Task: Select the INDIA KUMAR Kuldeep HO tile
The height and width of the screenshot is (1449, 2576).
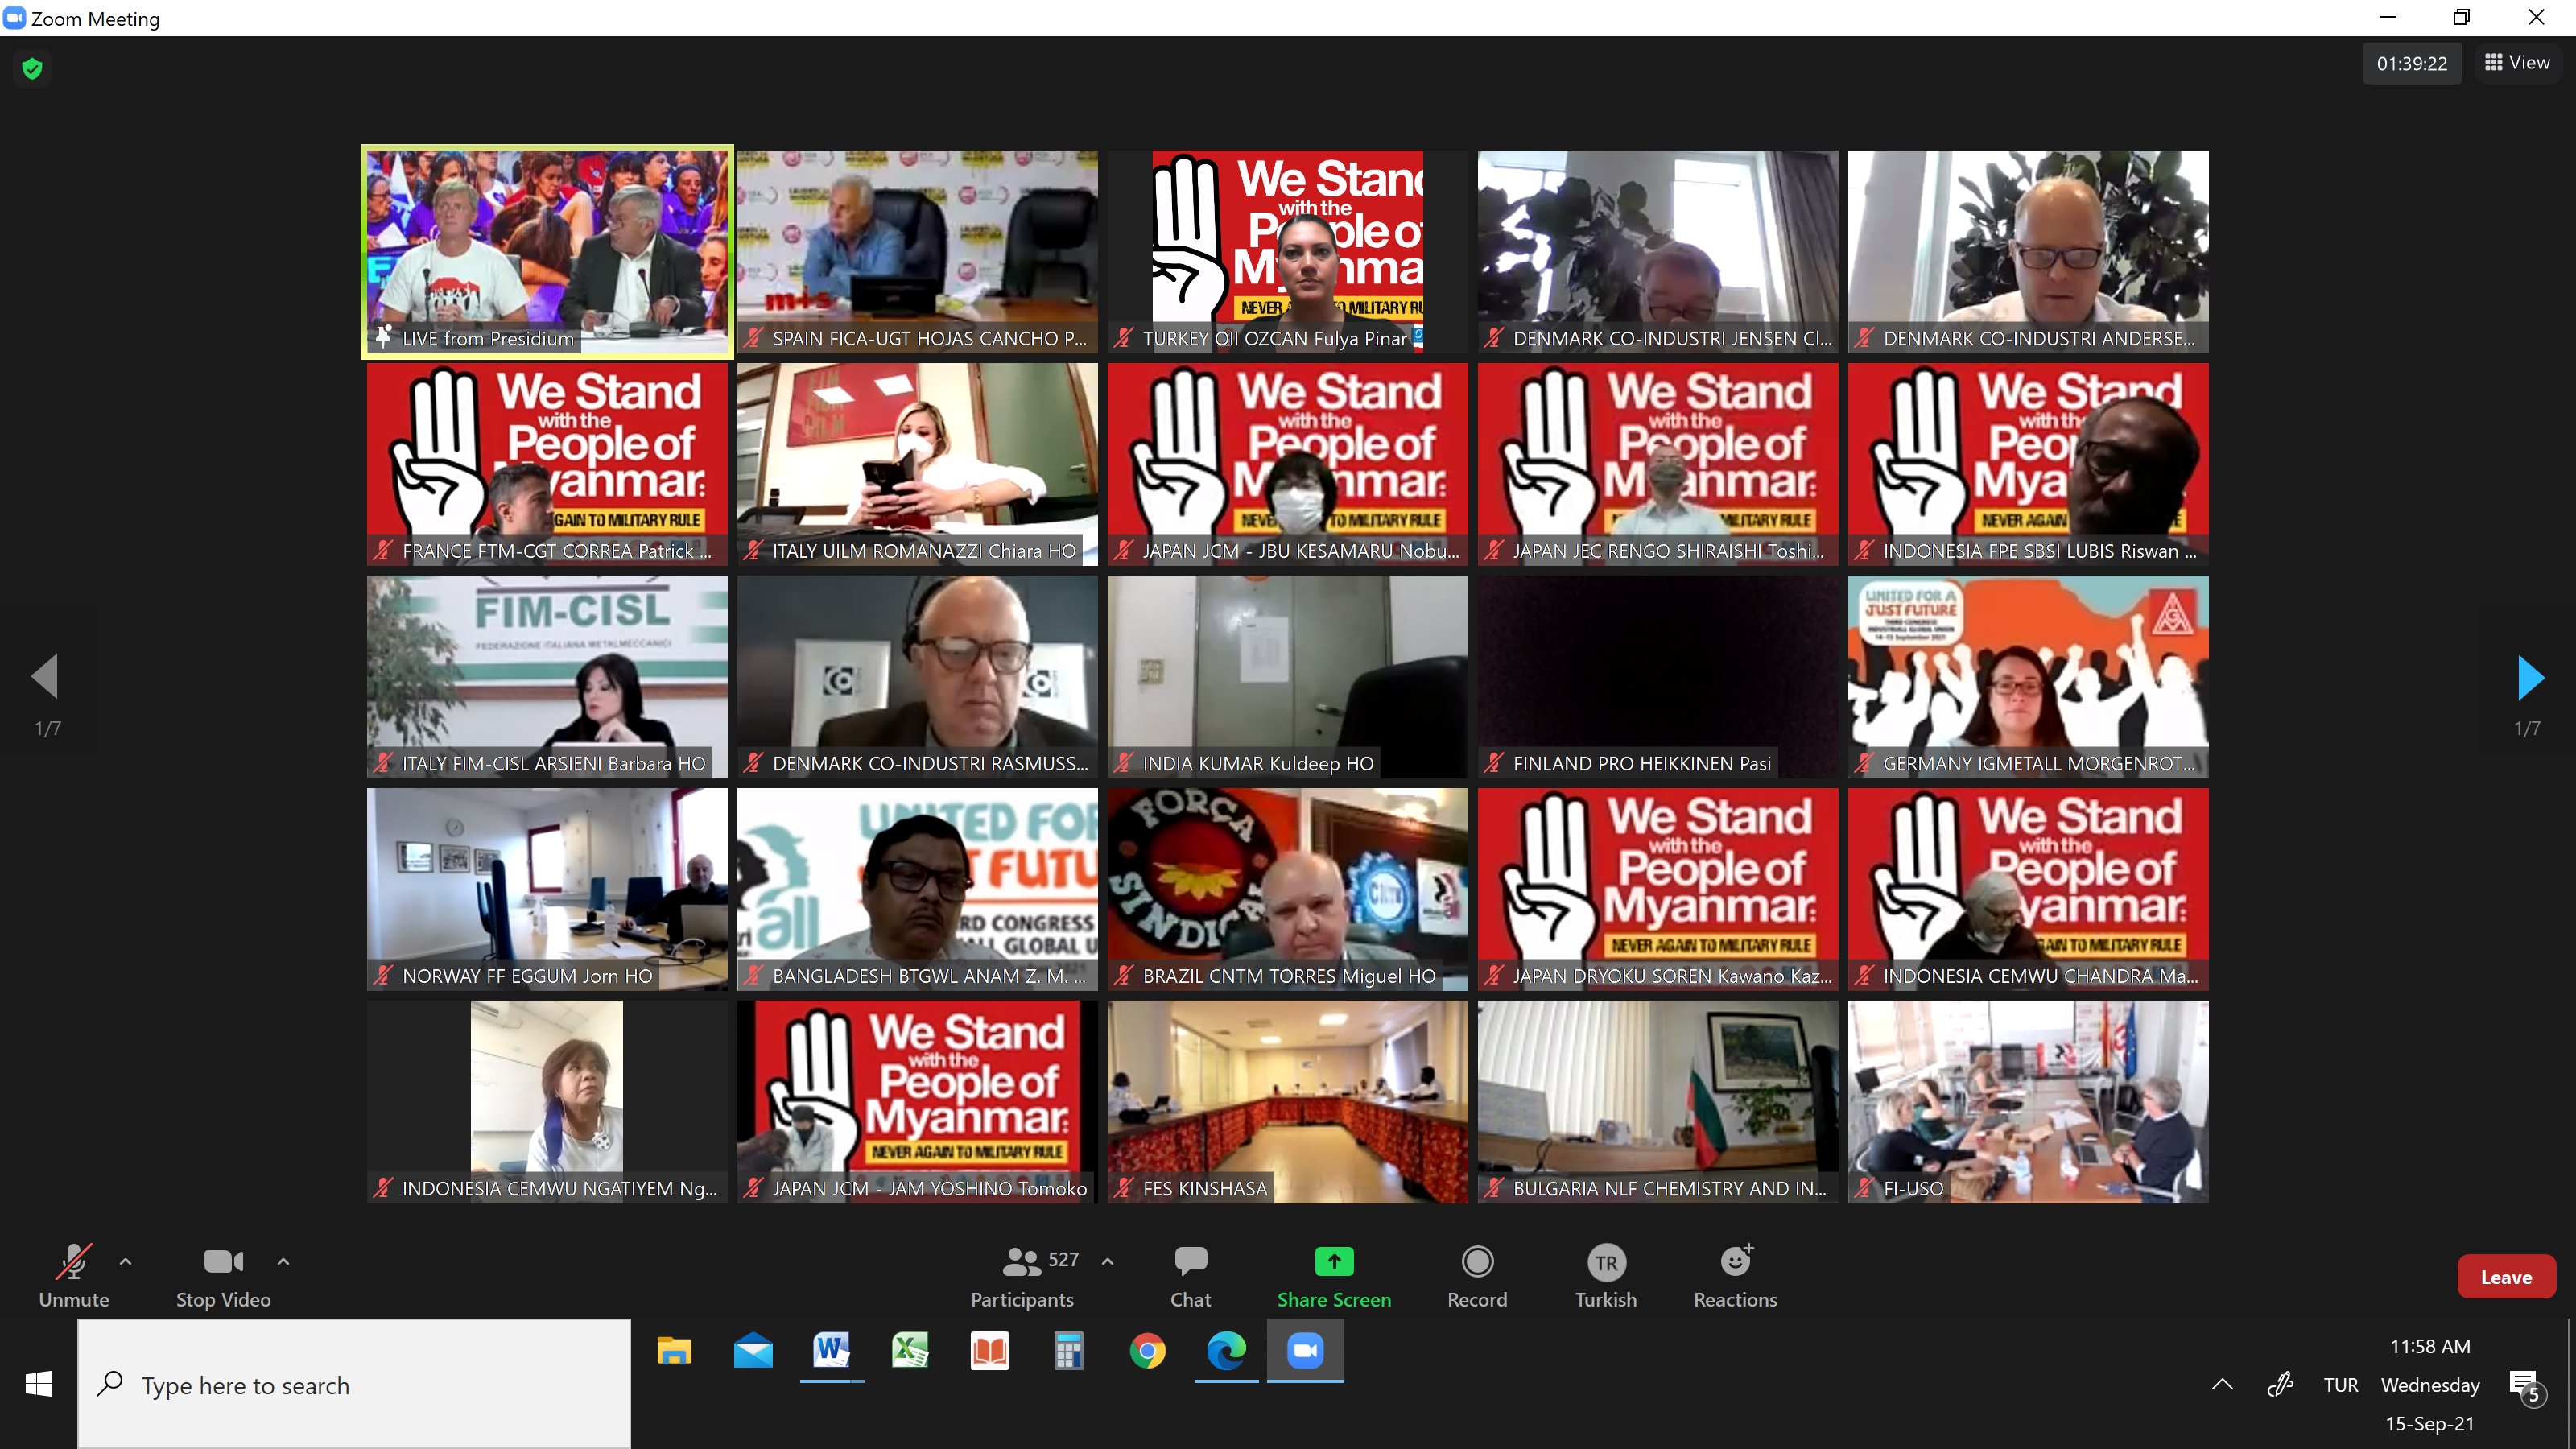Action: coord(1287,677)
